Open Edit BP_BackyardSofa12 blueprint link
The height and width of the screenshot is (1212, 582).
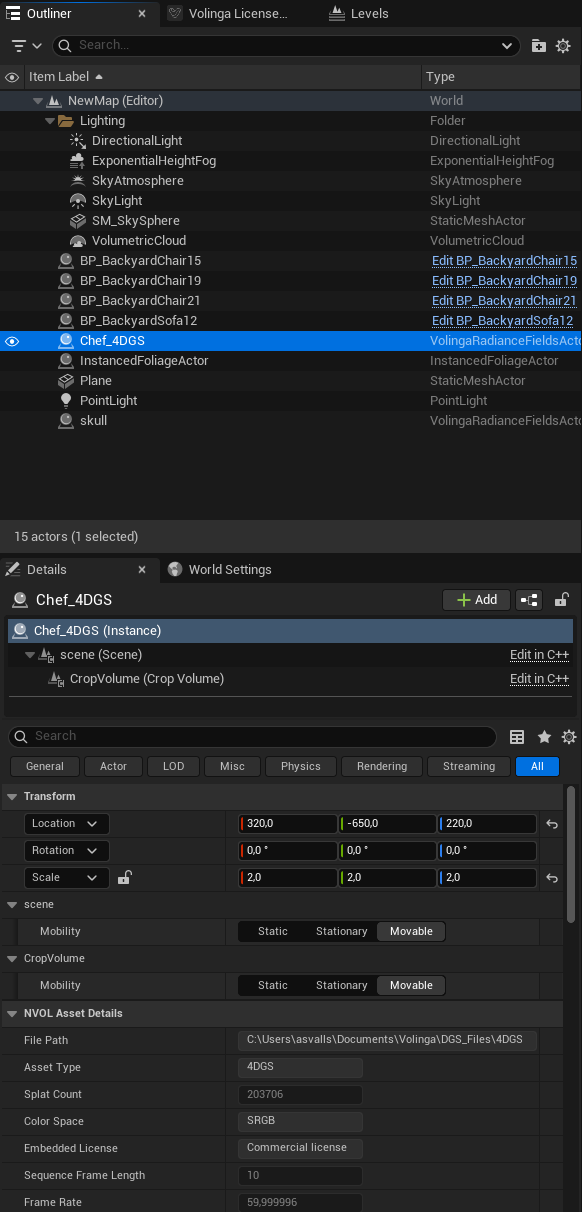[502, 321]
